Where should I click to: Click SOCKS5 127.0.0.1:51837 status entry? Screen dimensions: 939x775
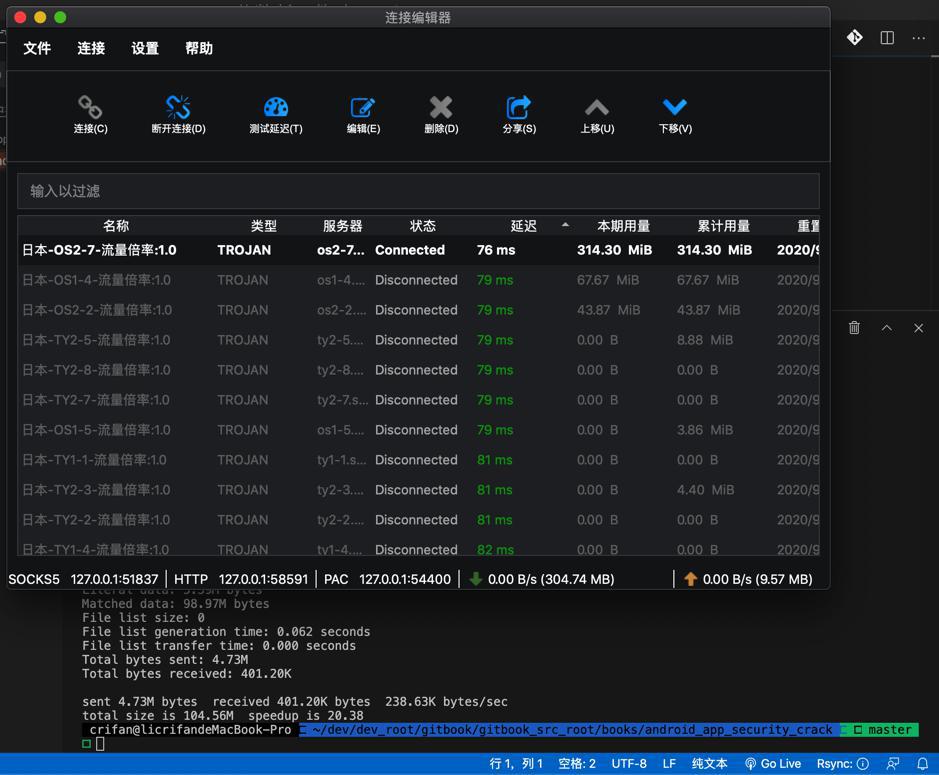83,579
